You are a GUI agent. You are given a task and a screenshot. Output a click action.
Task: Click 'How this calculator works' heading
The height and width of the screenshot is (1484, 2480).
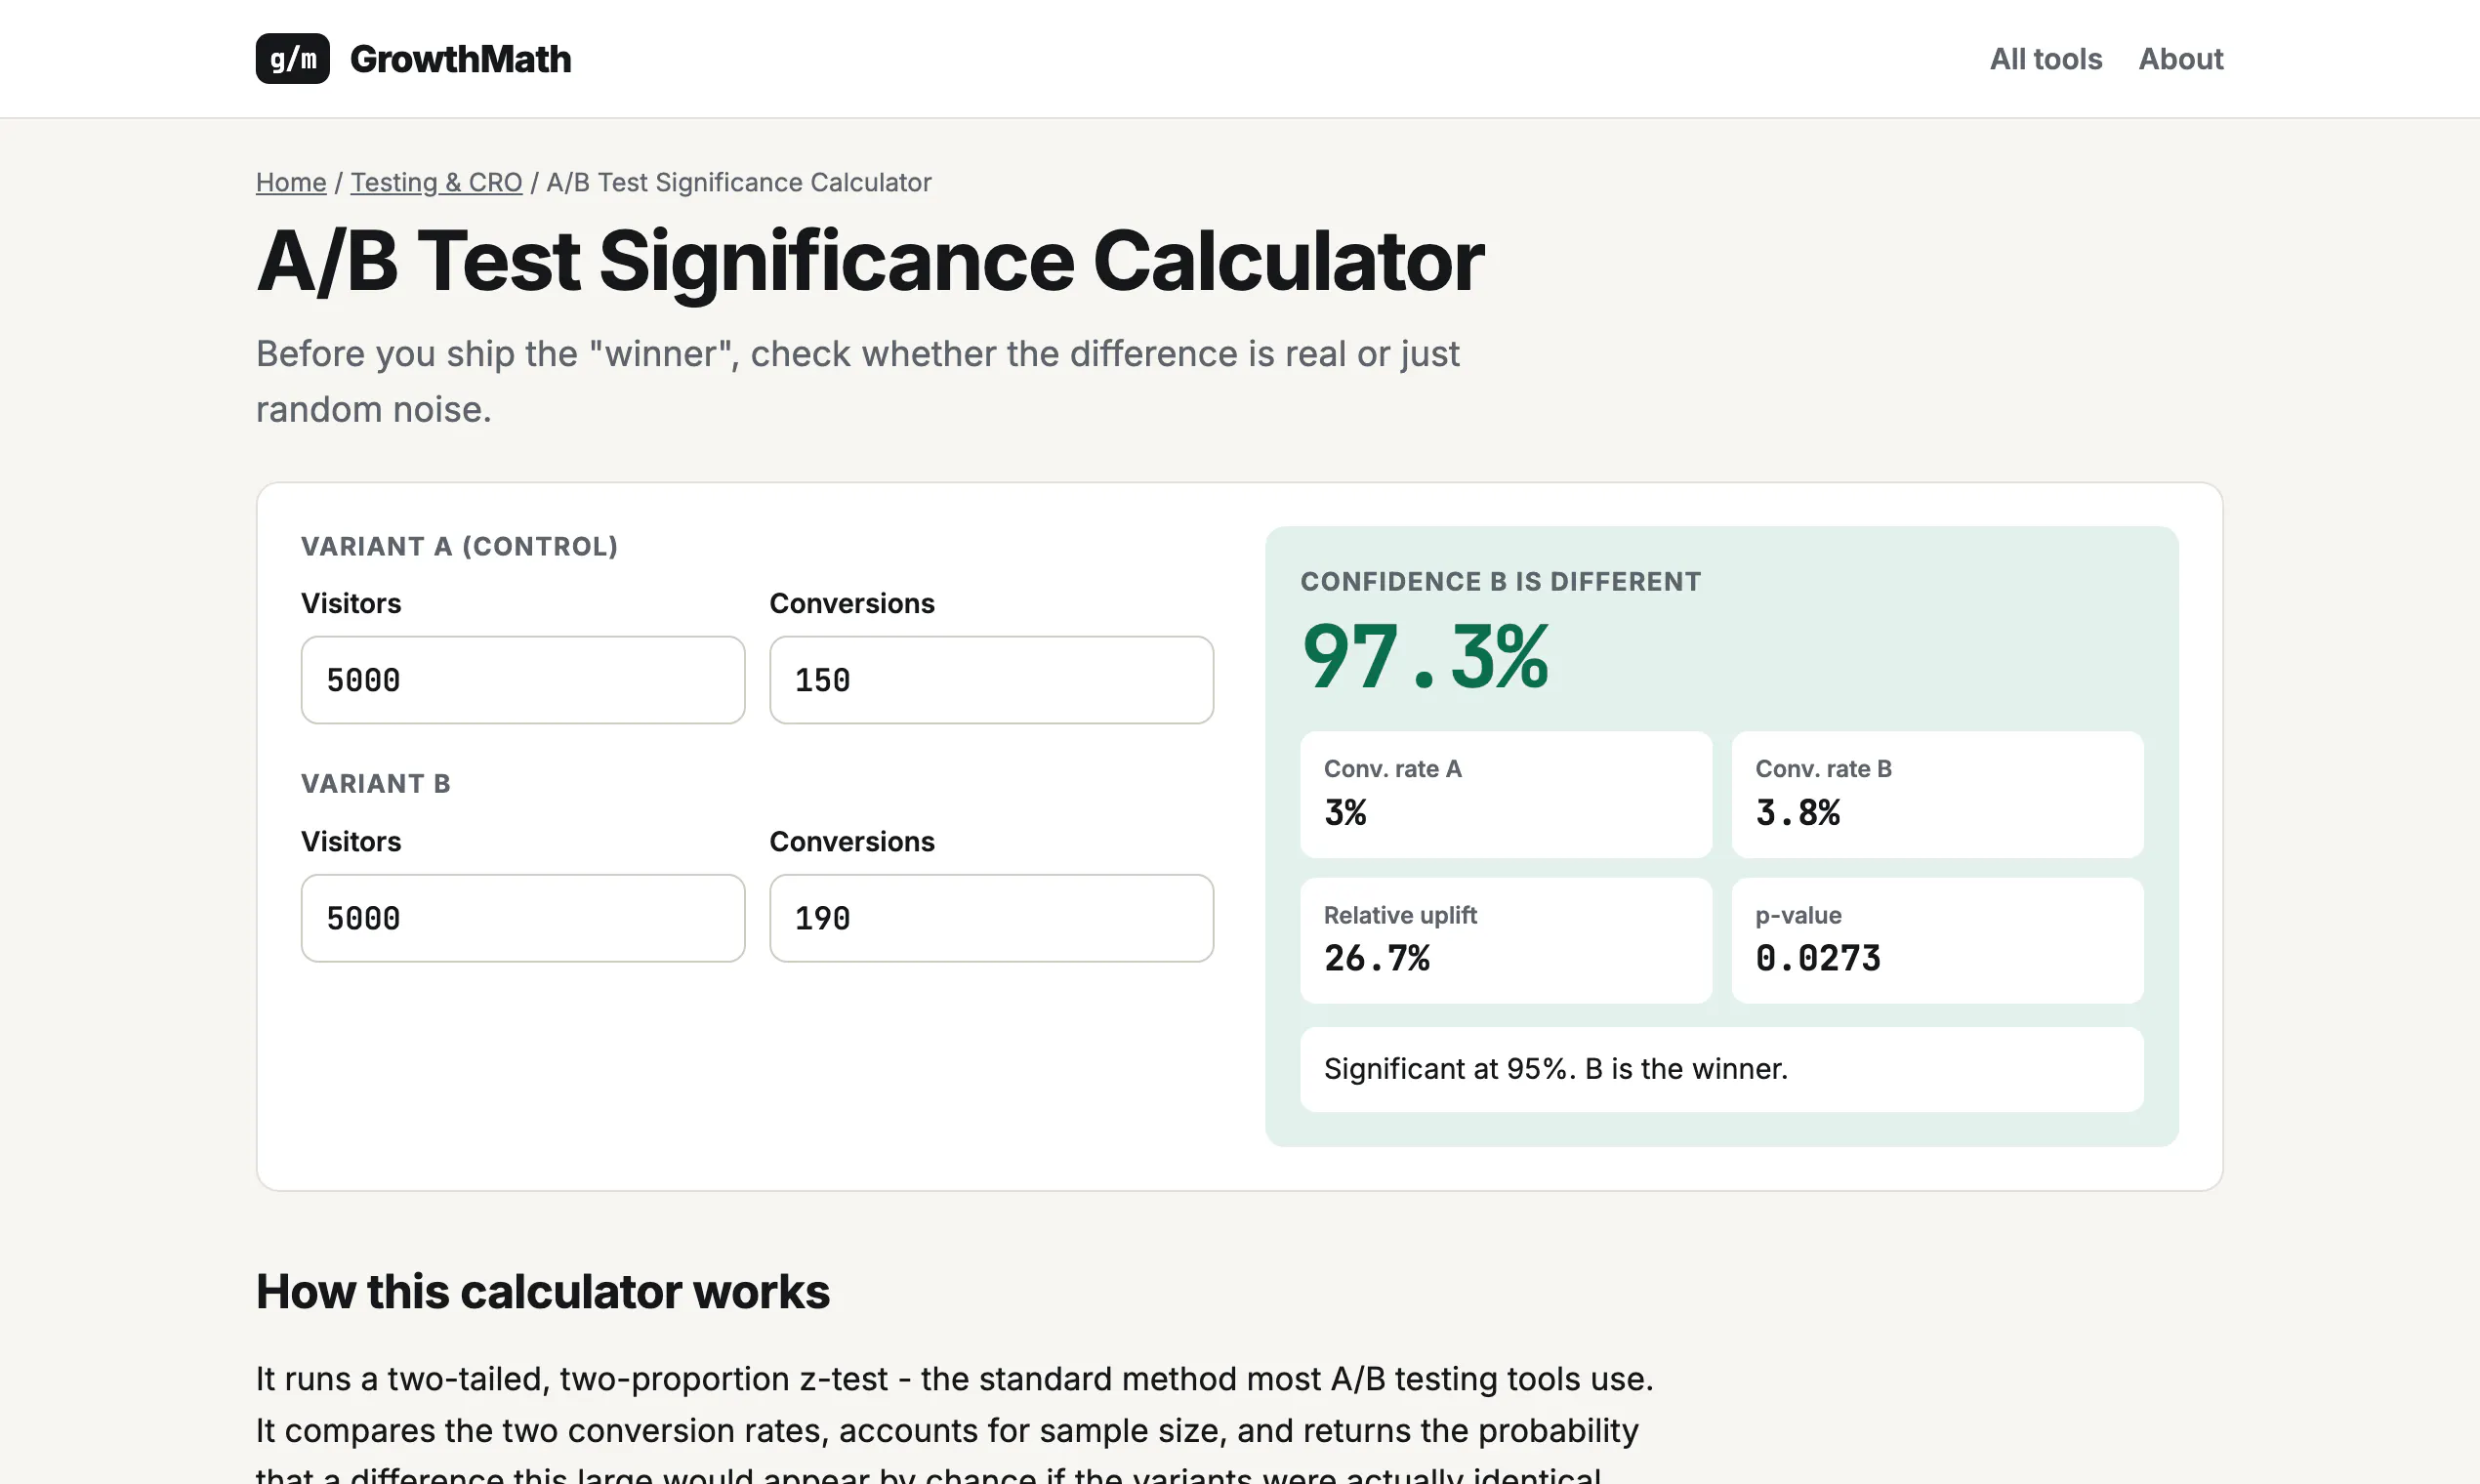[x=543, y=1291]
